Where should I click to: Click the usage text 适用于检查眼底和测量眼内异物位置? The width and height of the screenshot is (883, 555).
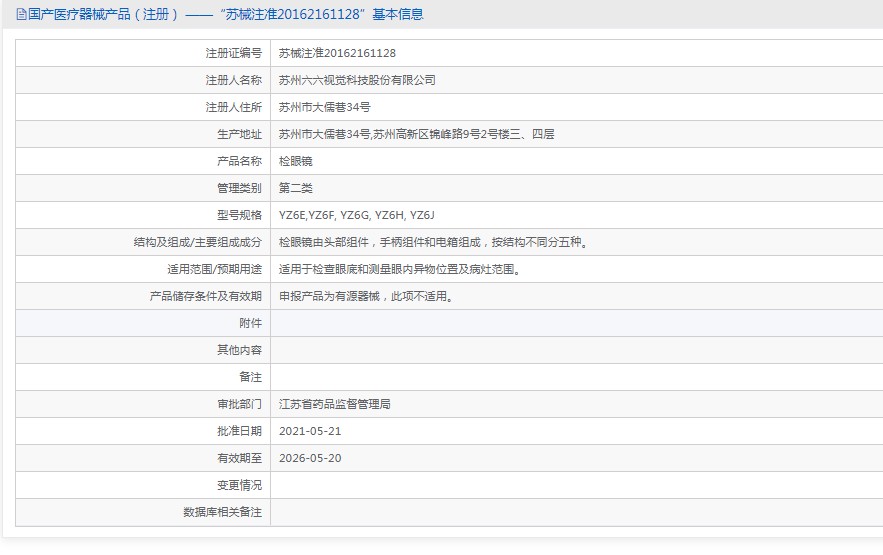pyautogui.click(x=401, y=269)
